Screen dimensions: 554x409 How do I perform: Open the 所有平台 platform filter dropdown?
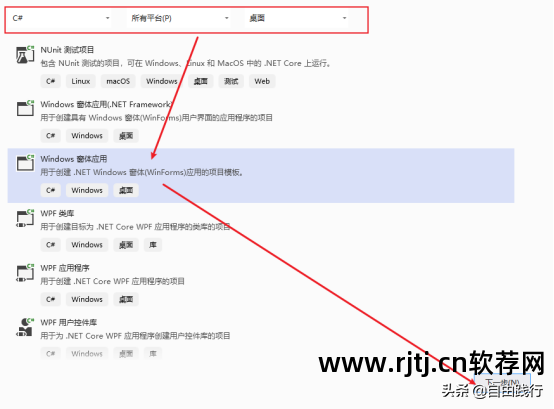click(x=179, y=18)
